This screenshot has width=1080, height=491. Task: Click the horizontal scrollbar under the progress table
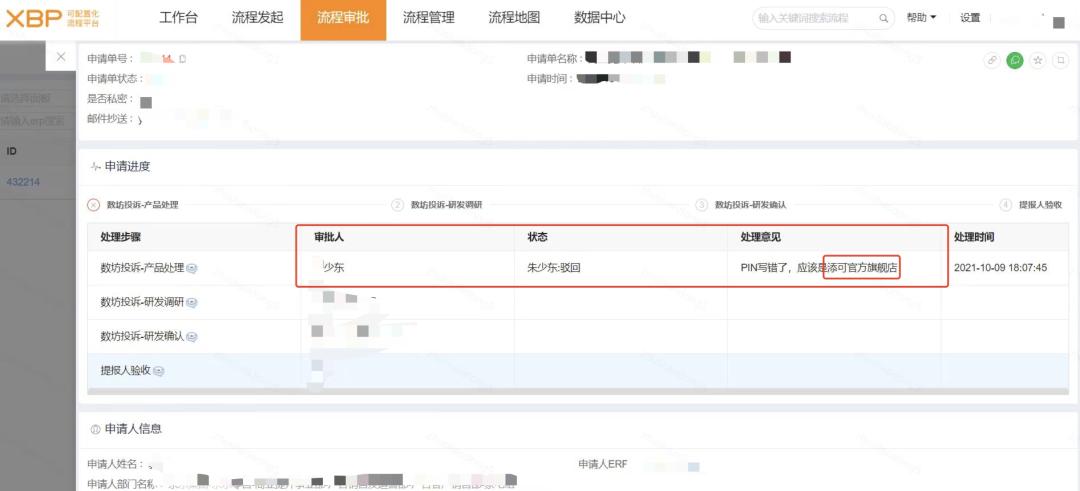tap(577, 392)
